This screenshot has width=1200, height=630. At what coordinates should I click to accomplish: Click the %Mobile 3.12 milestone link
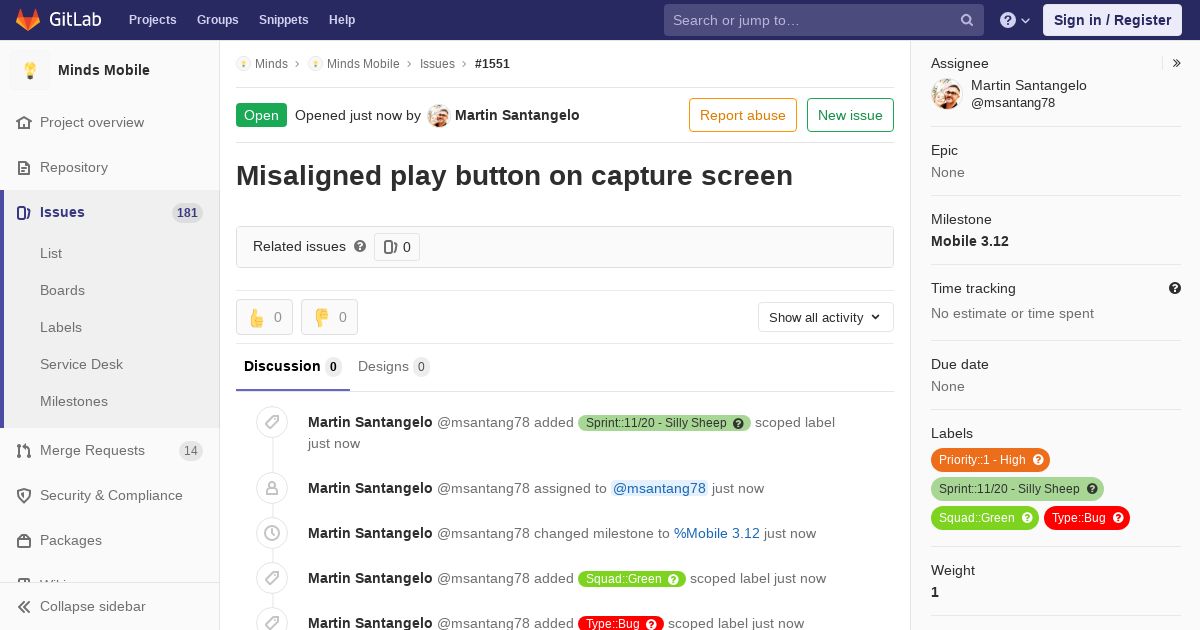point(717,533)
